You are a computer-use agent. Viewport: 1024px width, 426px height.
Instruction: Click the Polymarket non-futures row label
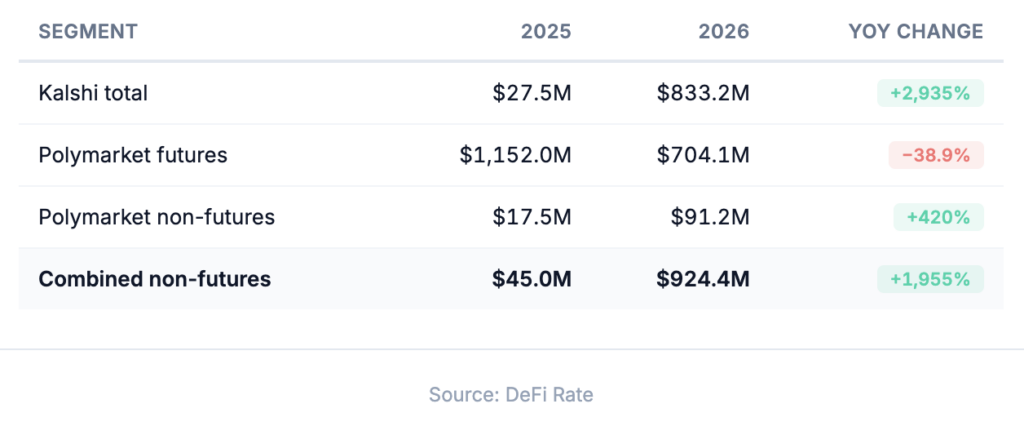(x=156, y=217)
